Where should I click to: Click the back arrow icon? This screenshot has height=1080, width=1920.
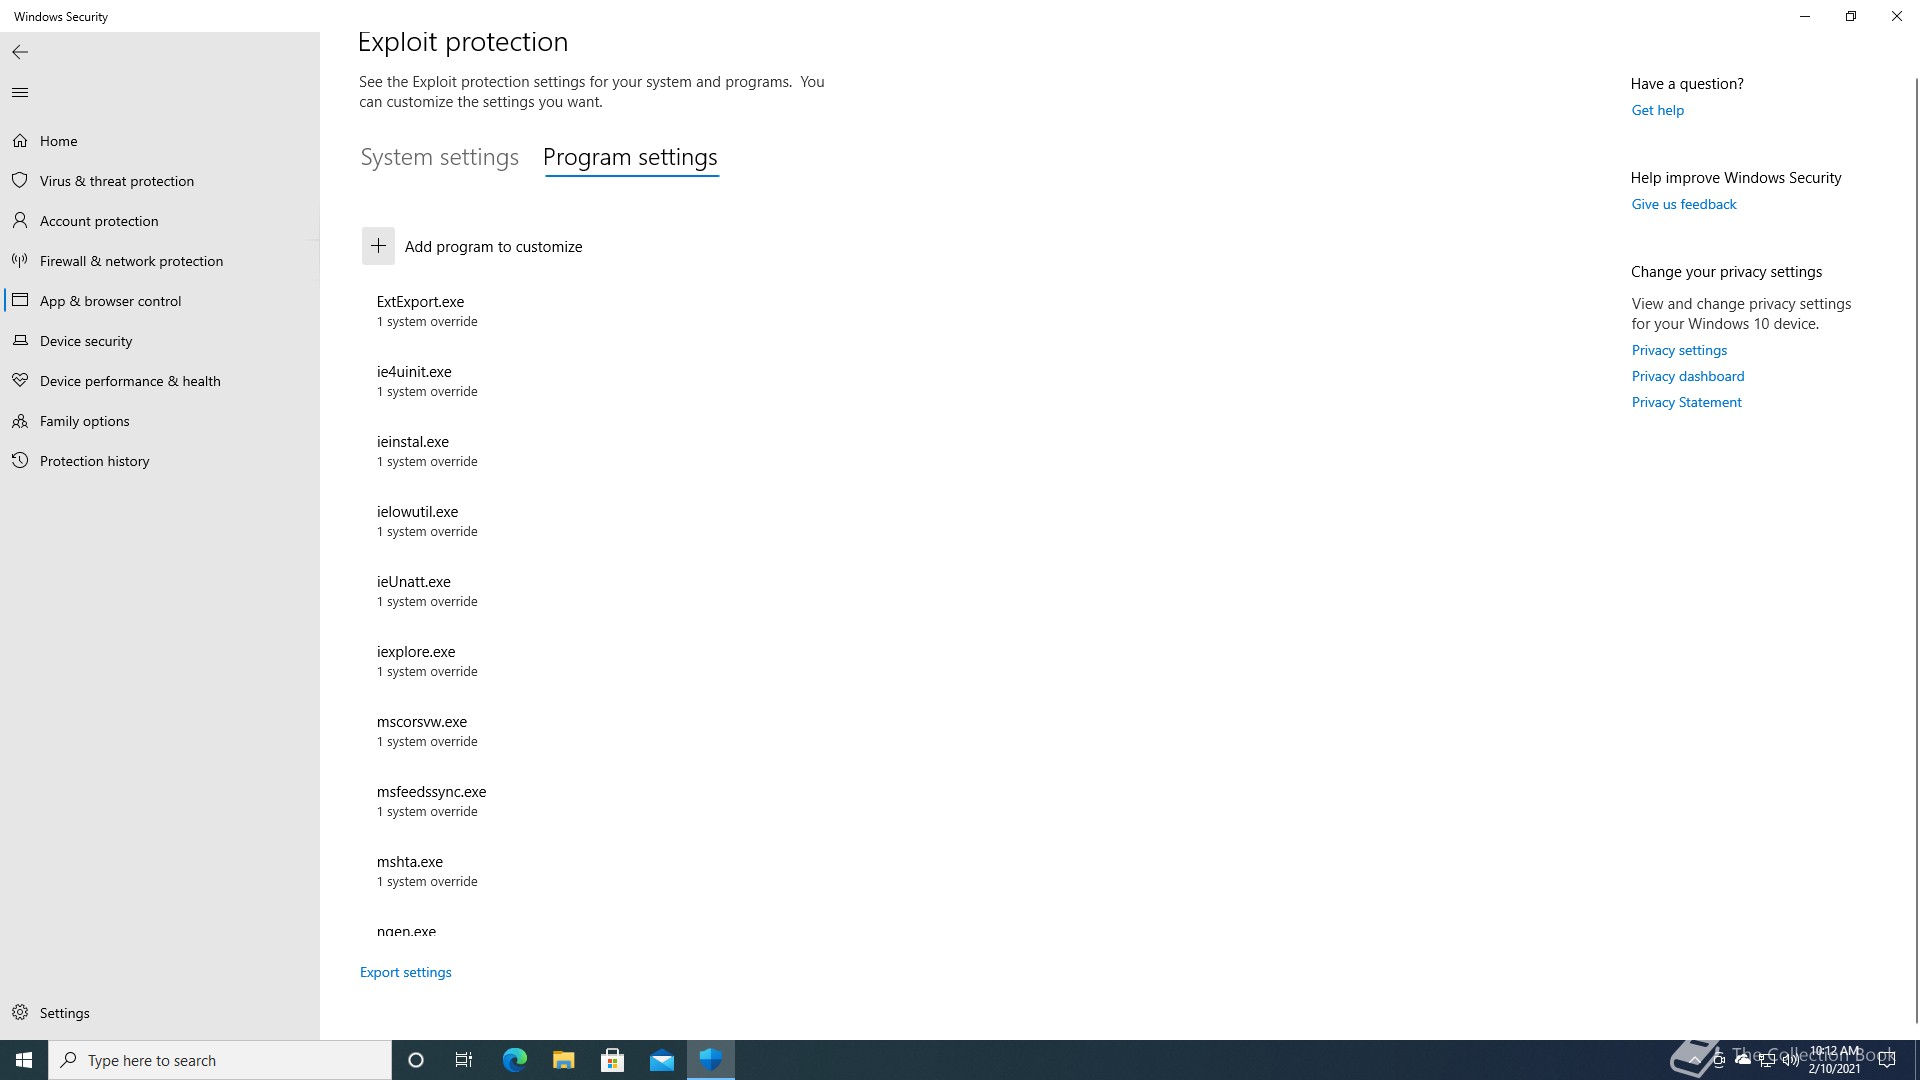(20, 52)
